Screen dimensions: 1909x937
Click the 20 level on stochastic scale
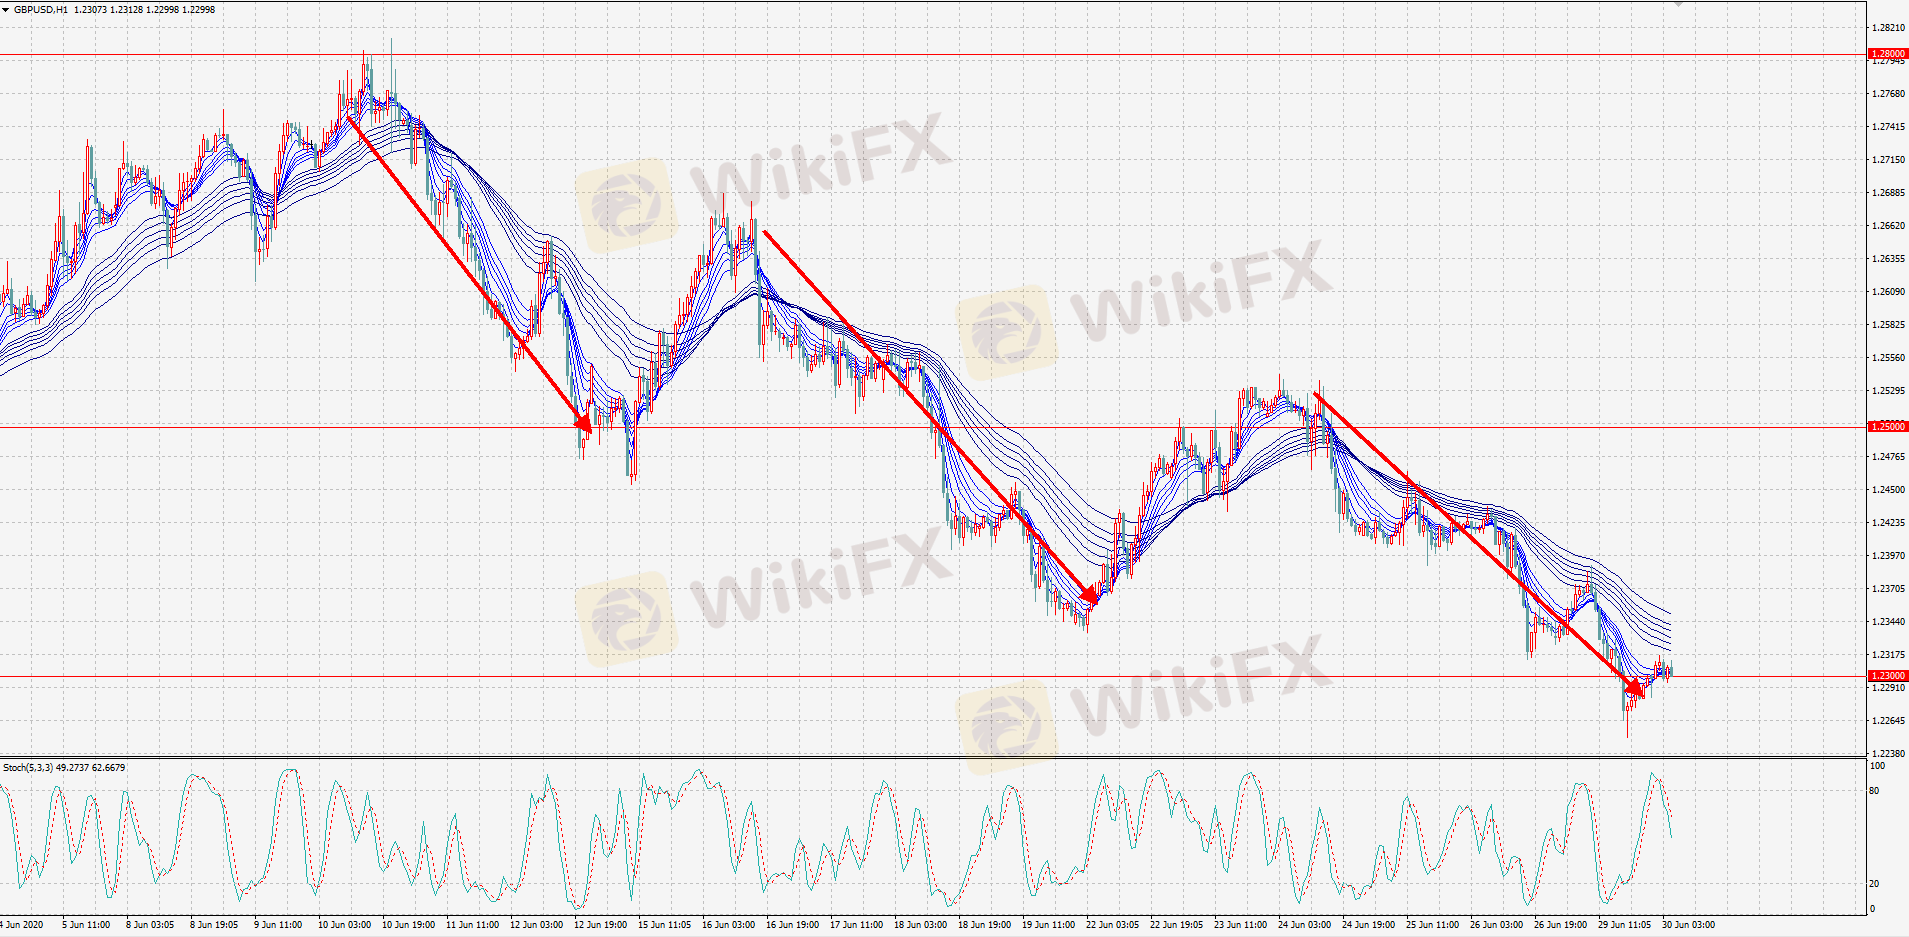click(x=1875, y=884)
